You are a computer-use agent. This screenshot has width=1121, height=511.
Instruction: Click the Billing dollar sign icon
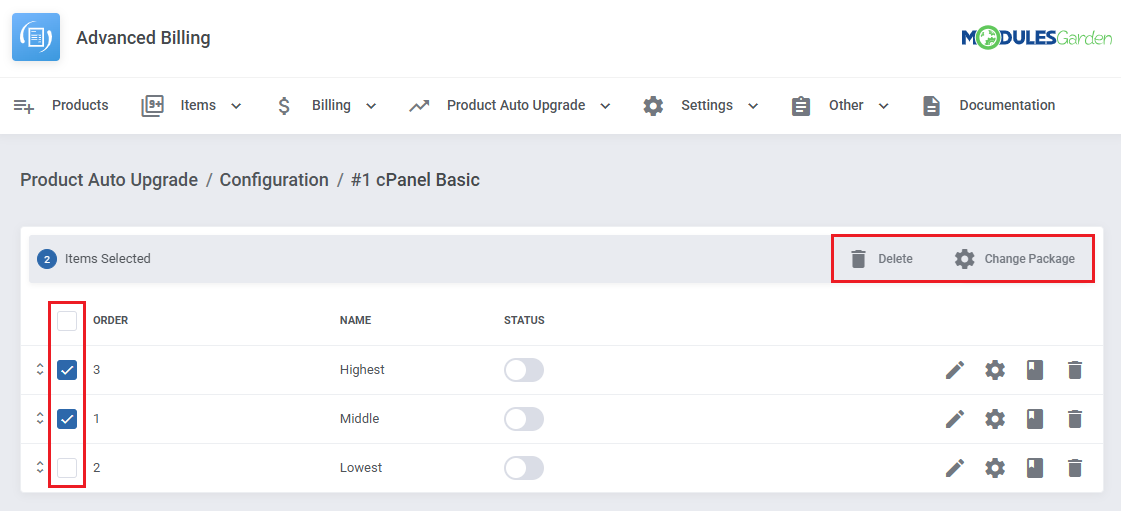pos(284,106)
